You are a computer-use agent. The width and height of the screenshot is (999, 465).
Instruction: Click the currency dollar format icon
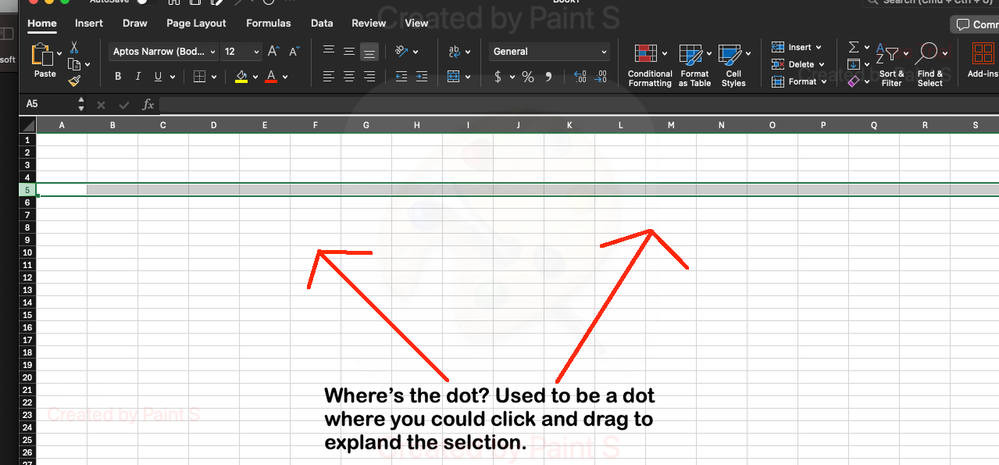[x=497, y=77]
